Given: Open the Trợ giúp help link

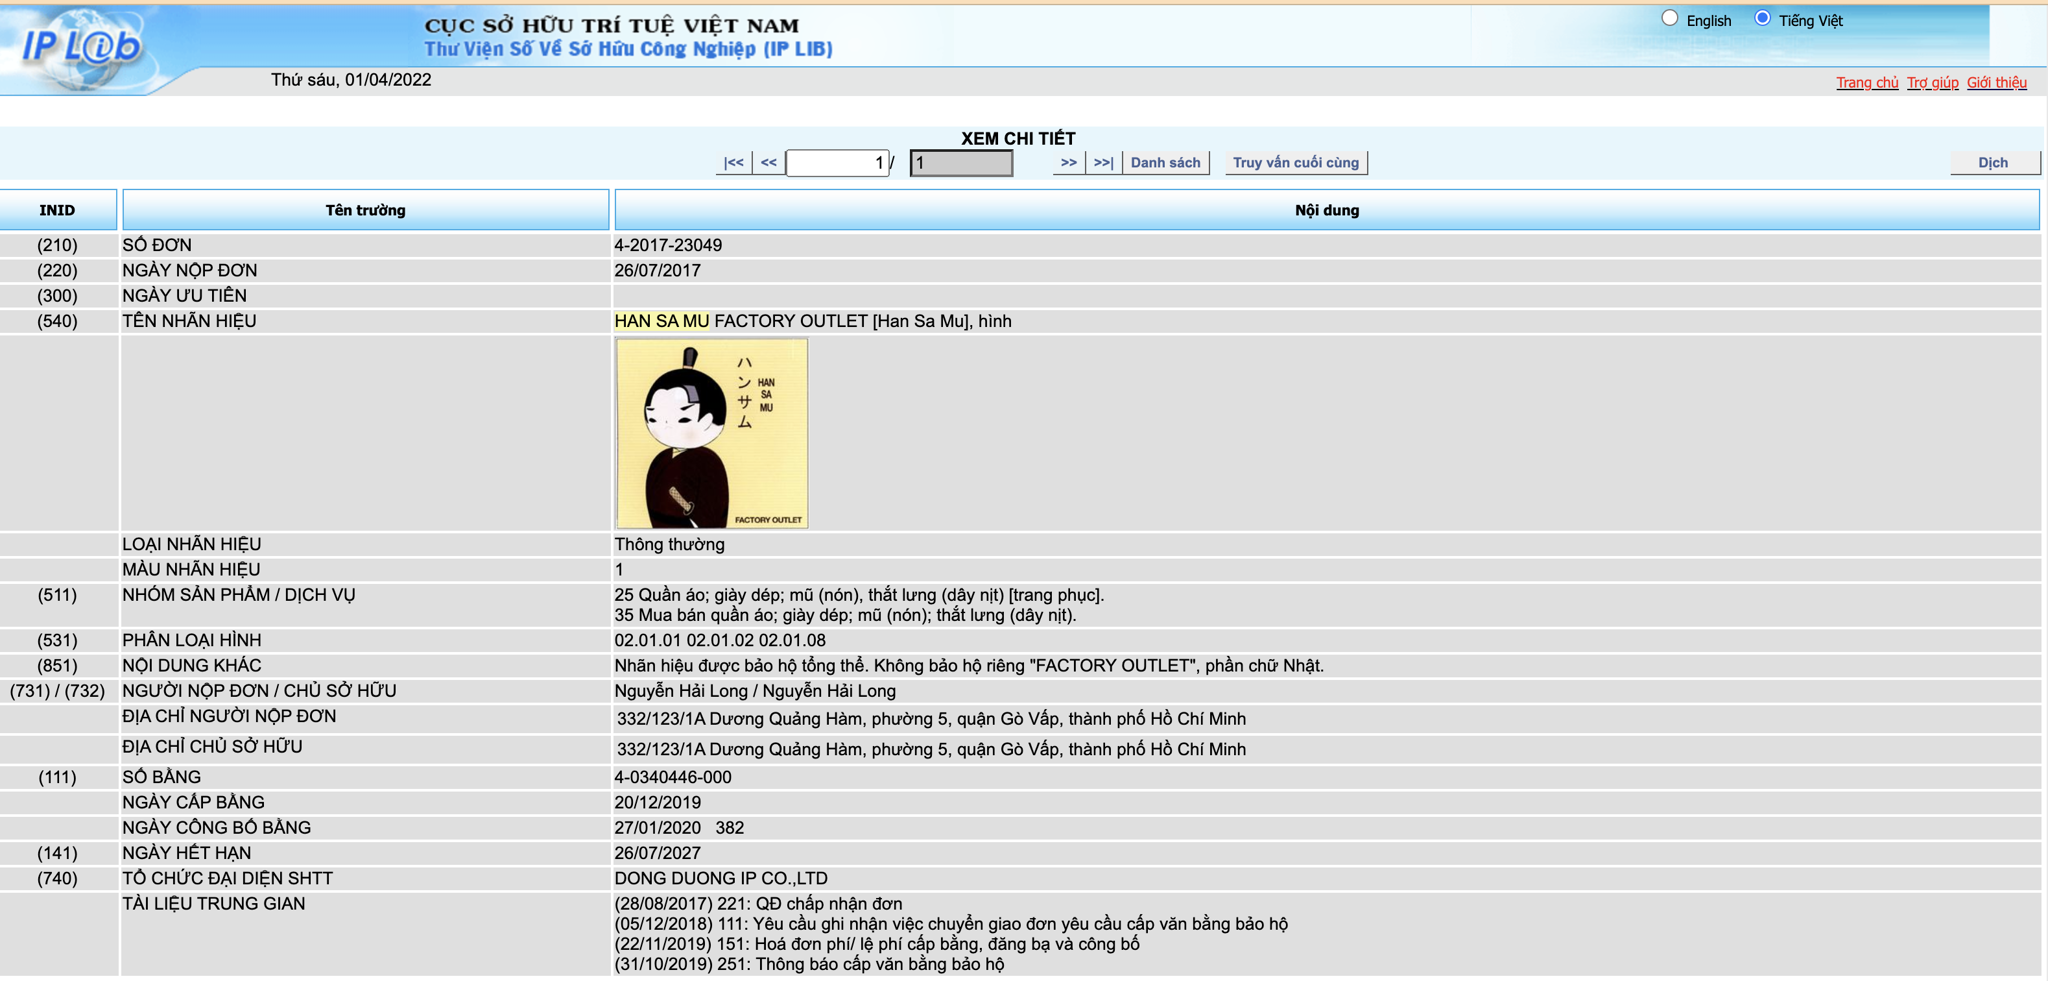Looking at the screenshot, I should [x=1932, y=83].
